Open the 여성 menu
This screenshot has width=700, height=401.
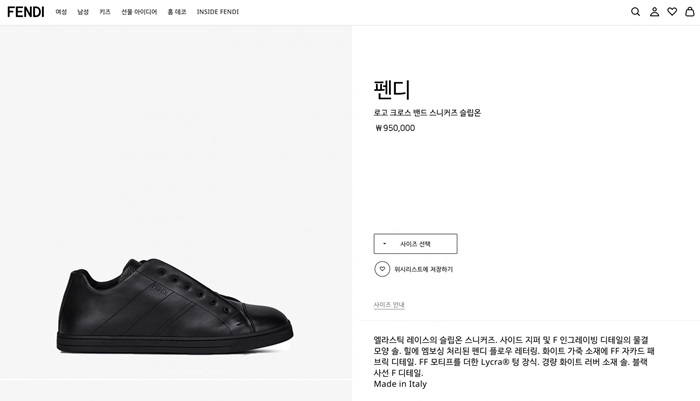pos(61,12)
